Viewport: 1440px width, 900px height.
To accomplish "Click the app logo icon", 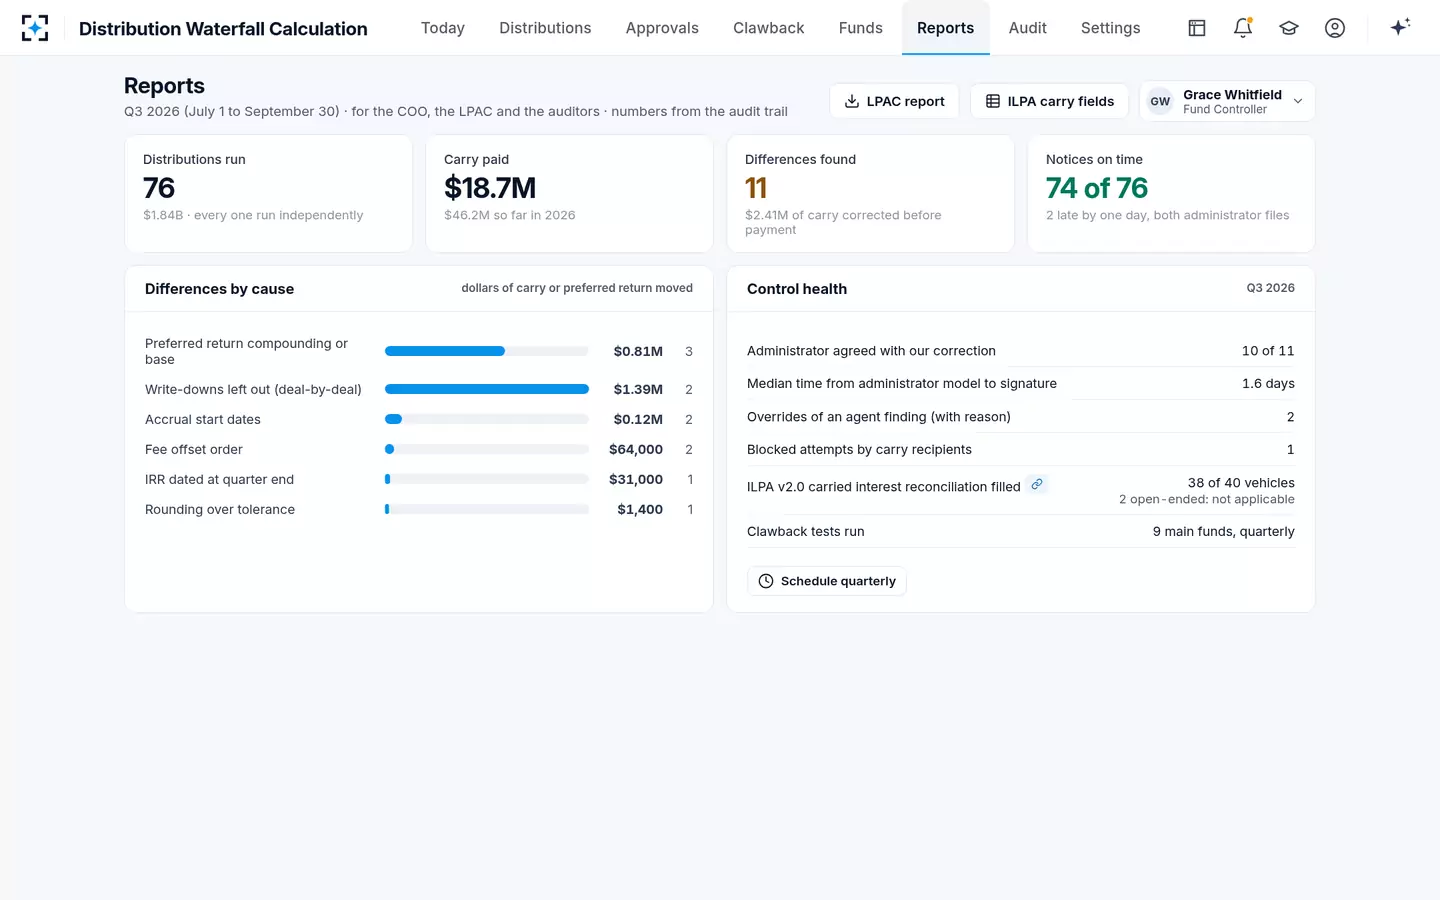I will [x=35, y=28].
